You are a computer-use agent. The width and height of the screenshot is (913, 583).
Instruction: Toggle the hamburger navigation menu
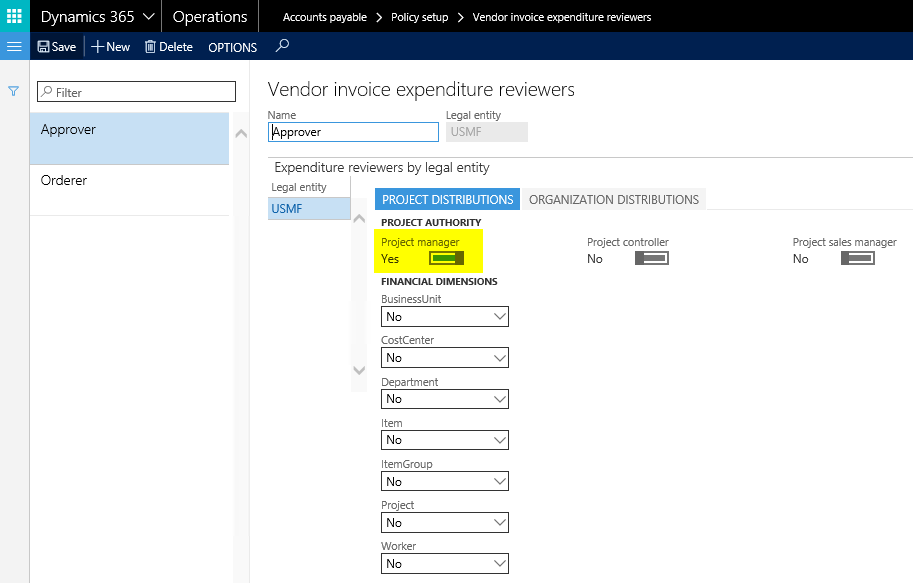14,47
